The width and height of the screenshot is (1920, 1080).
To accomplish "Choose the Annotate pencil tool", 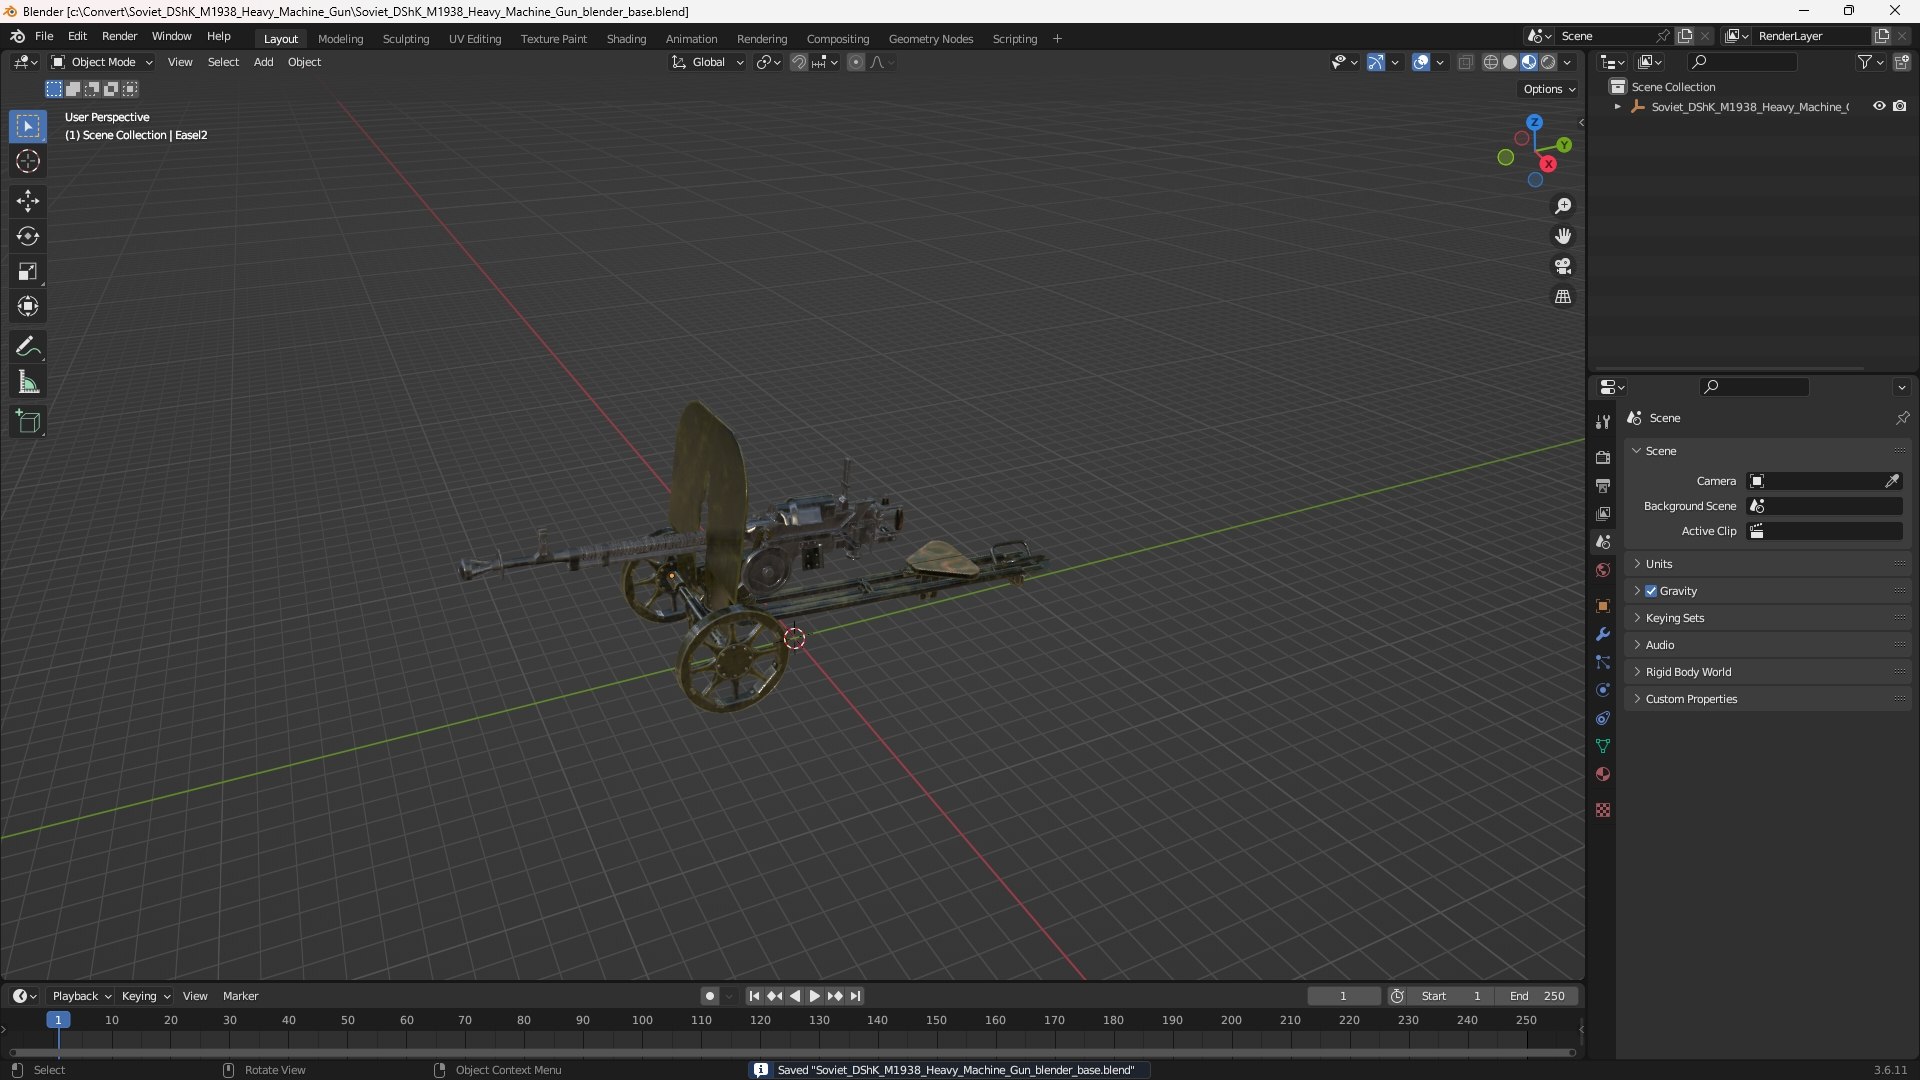I will [x=28, y=347].
